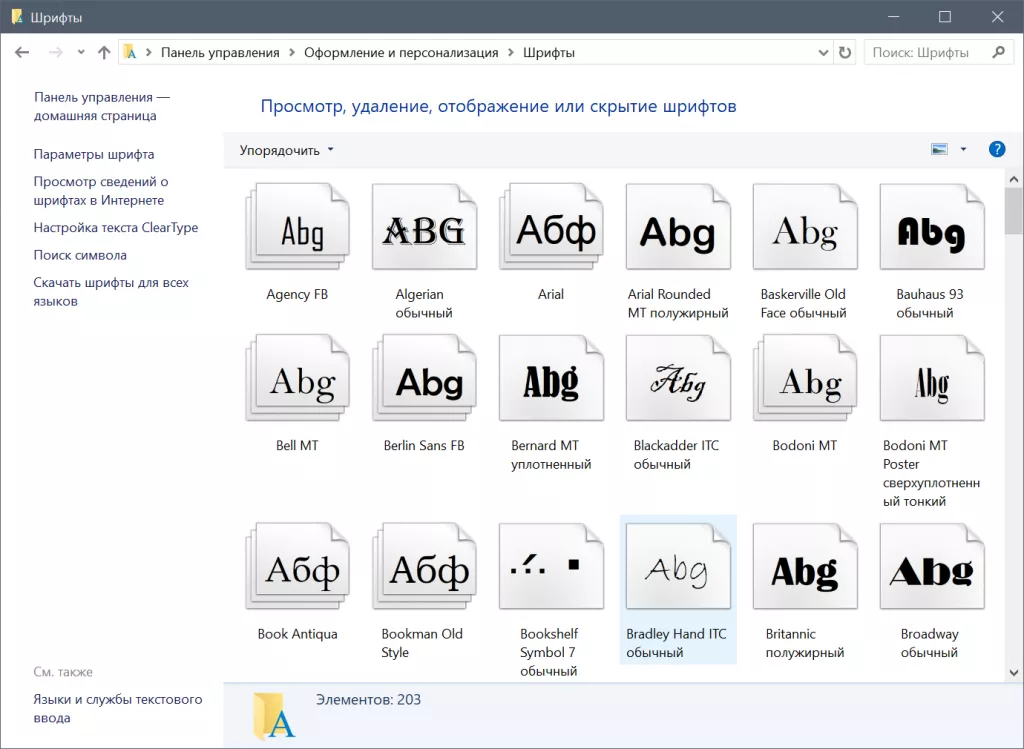Open the Упорядочить dropdown menu
Screen dimensions: 1024x749
point(287,150)
